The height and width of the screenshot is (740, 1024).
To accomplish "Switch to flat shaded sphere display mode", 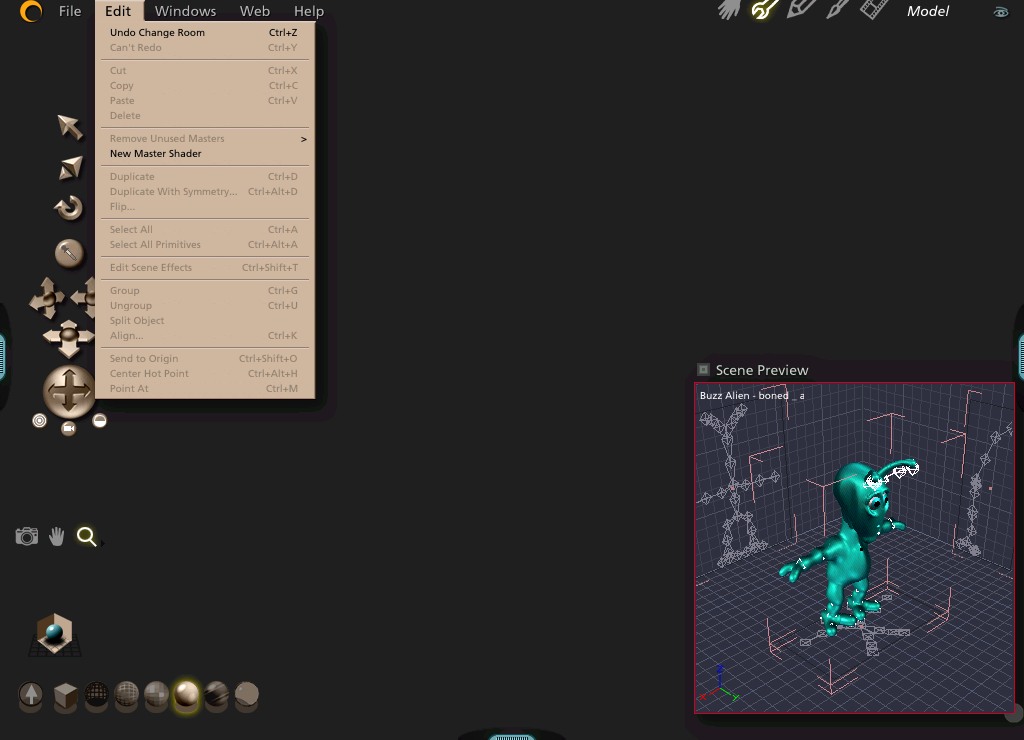I will click(157, 694).
